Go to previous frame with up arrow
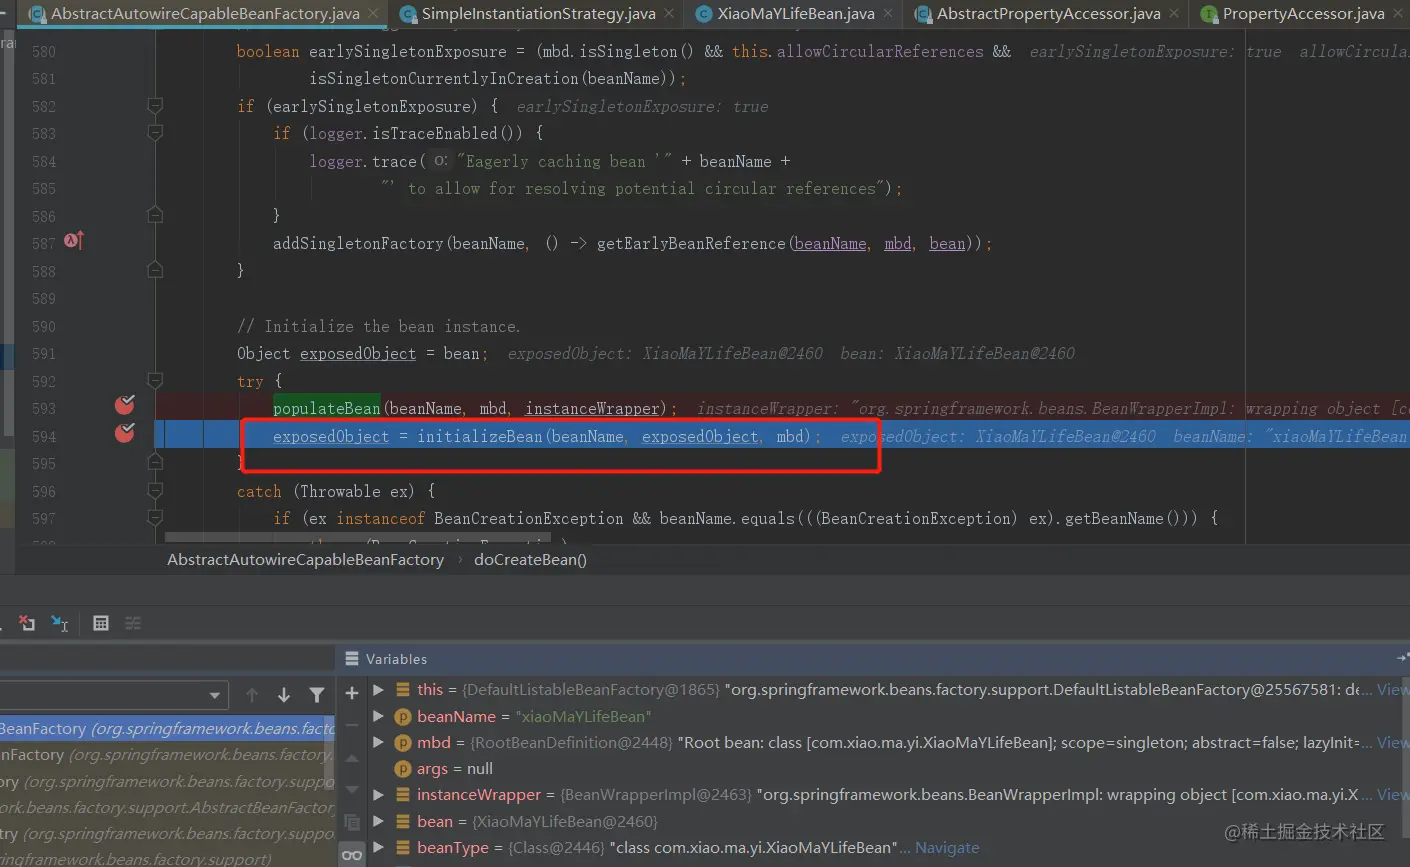The image size is (1410, 867). [x=252, y=694]
